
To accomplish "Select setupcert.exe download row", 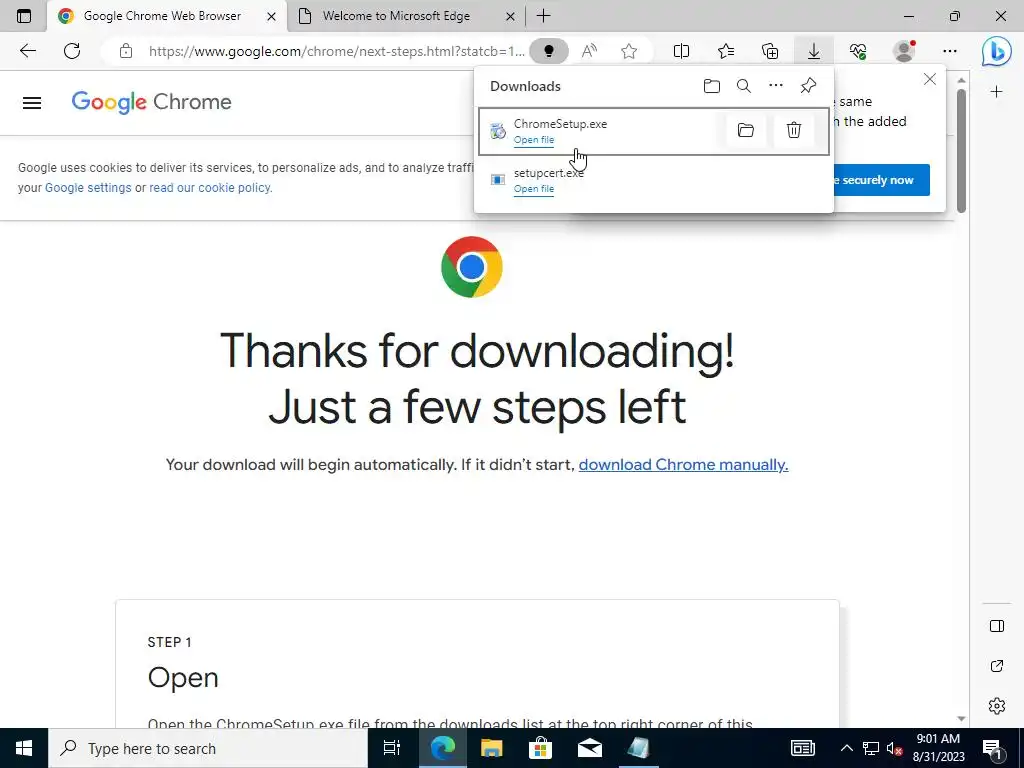I will (x=654, y=181).
